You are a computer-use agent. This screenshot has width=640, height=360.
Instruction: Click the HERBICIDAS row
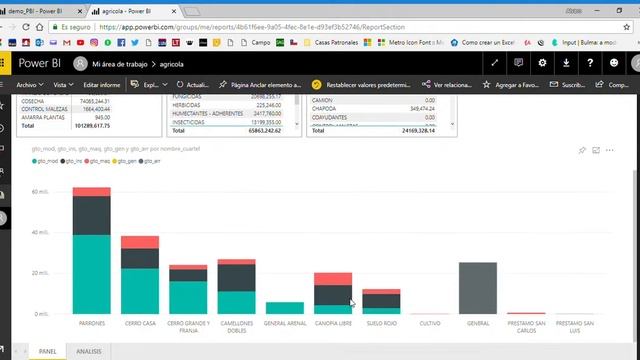click(227, 105)
